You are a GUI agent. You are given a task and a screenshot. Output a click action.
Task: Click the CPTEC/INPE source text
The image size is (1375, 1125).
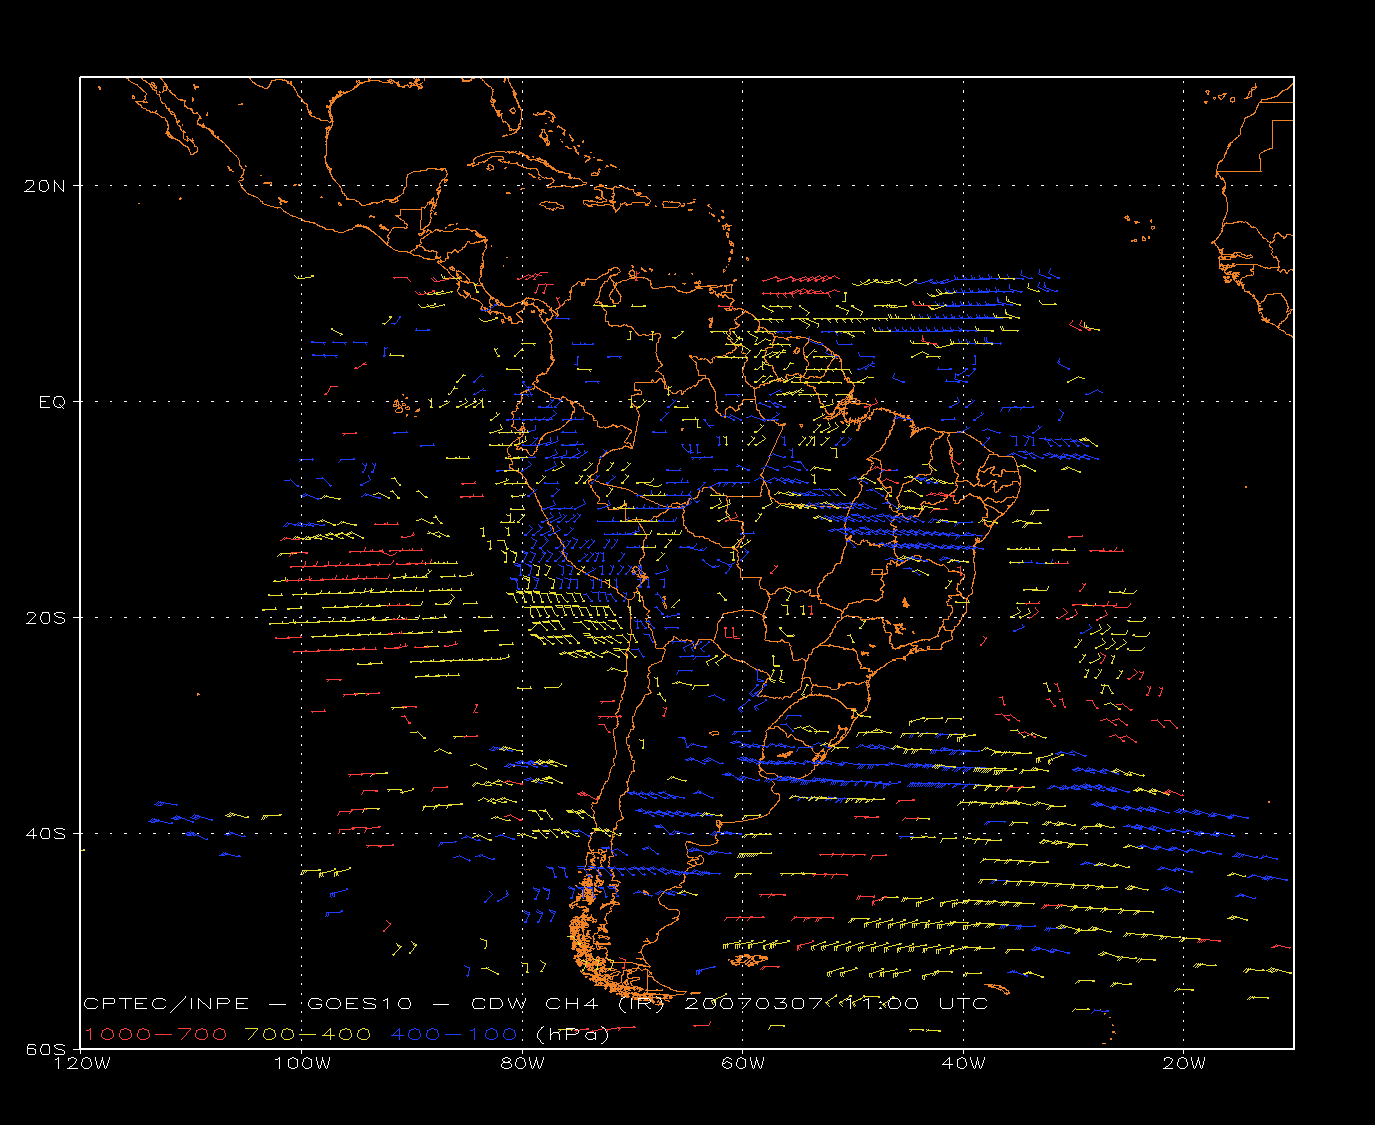[x=166, y=1004]
